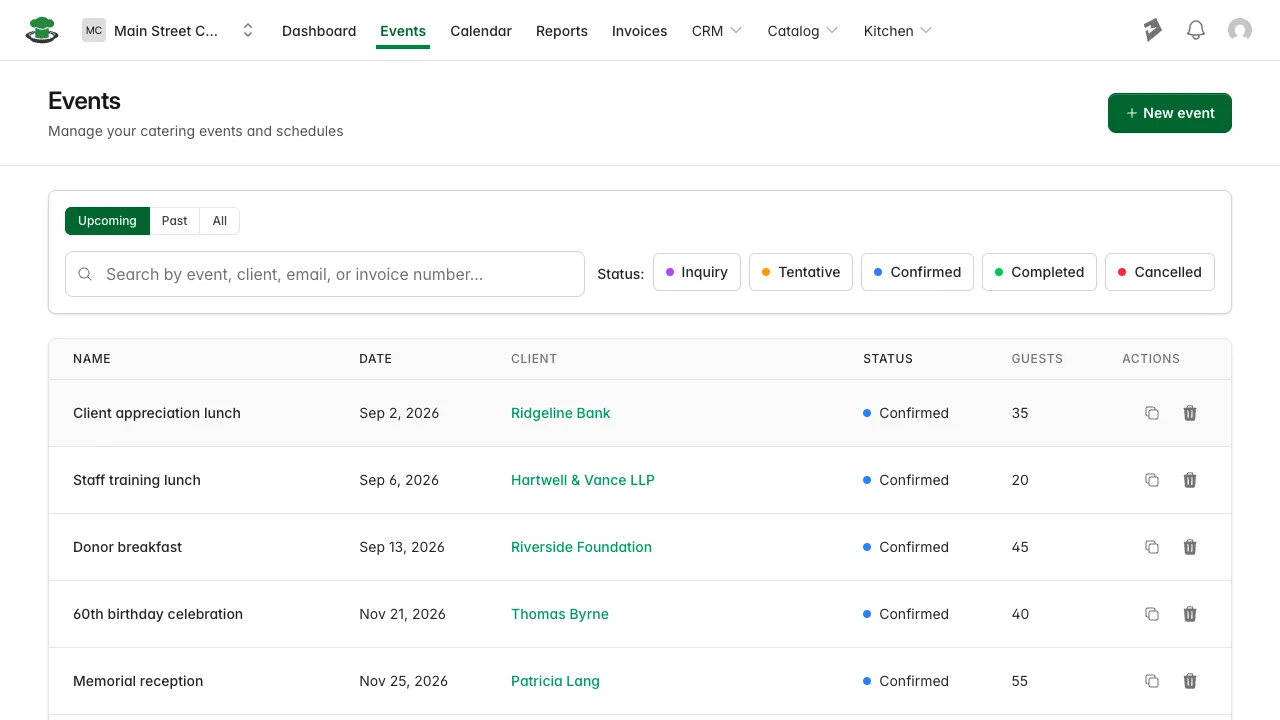Open the Main Street workspace switcher
1280x720 pixels.
coord(168,30)
